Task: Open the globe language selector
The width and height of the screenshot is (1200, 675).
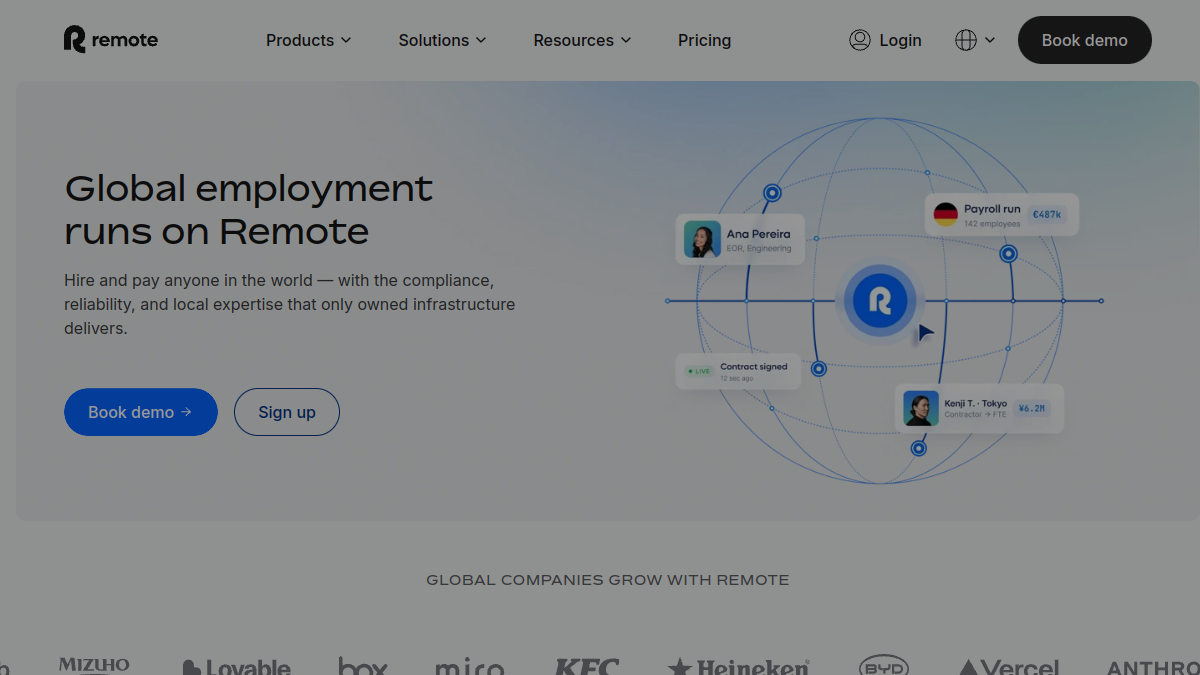Action: [966, 40]
